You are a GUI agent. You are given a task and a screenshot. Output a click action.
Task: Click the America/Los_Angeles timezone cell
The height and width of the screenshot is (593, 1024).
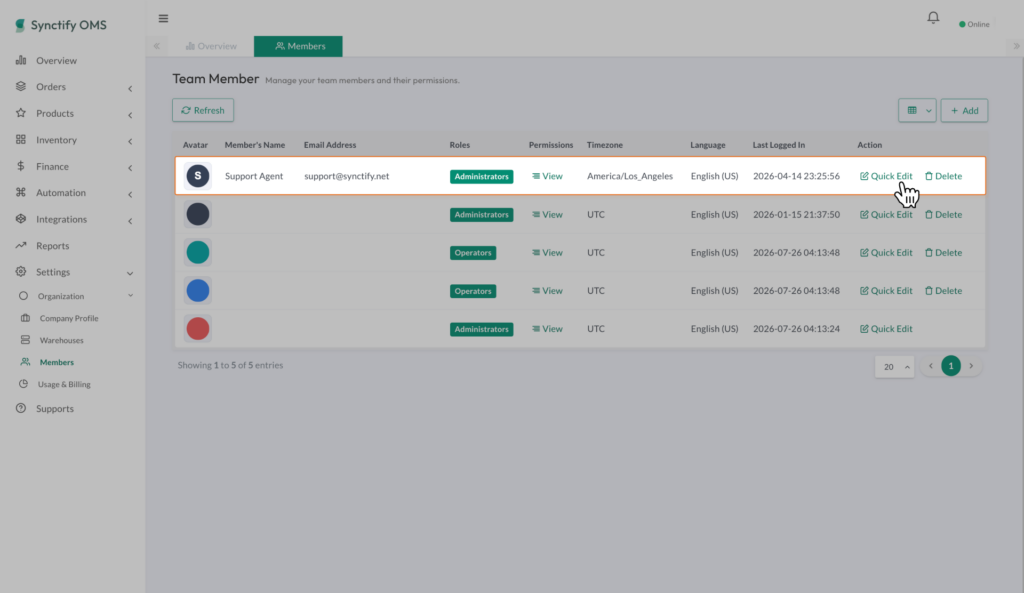click(x=630, y=176)
